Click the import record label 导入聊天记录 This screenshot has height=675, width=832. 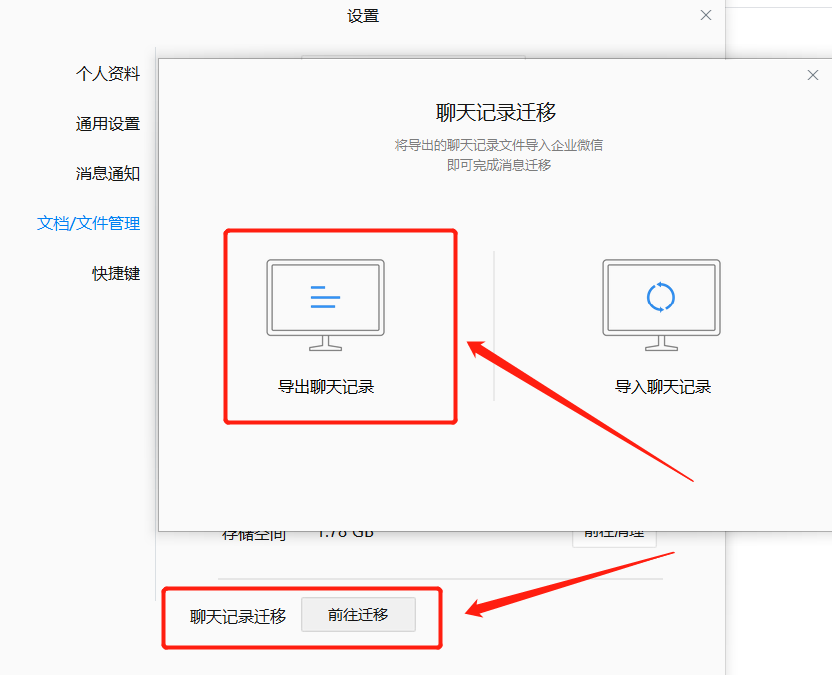tap(660, 388)
